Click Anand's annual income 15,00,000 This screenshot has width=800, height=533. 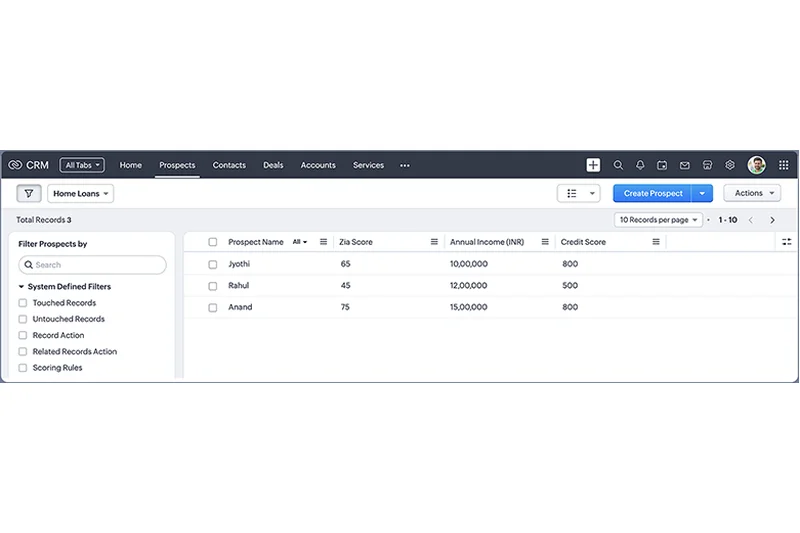point(468,307)
